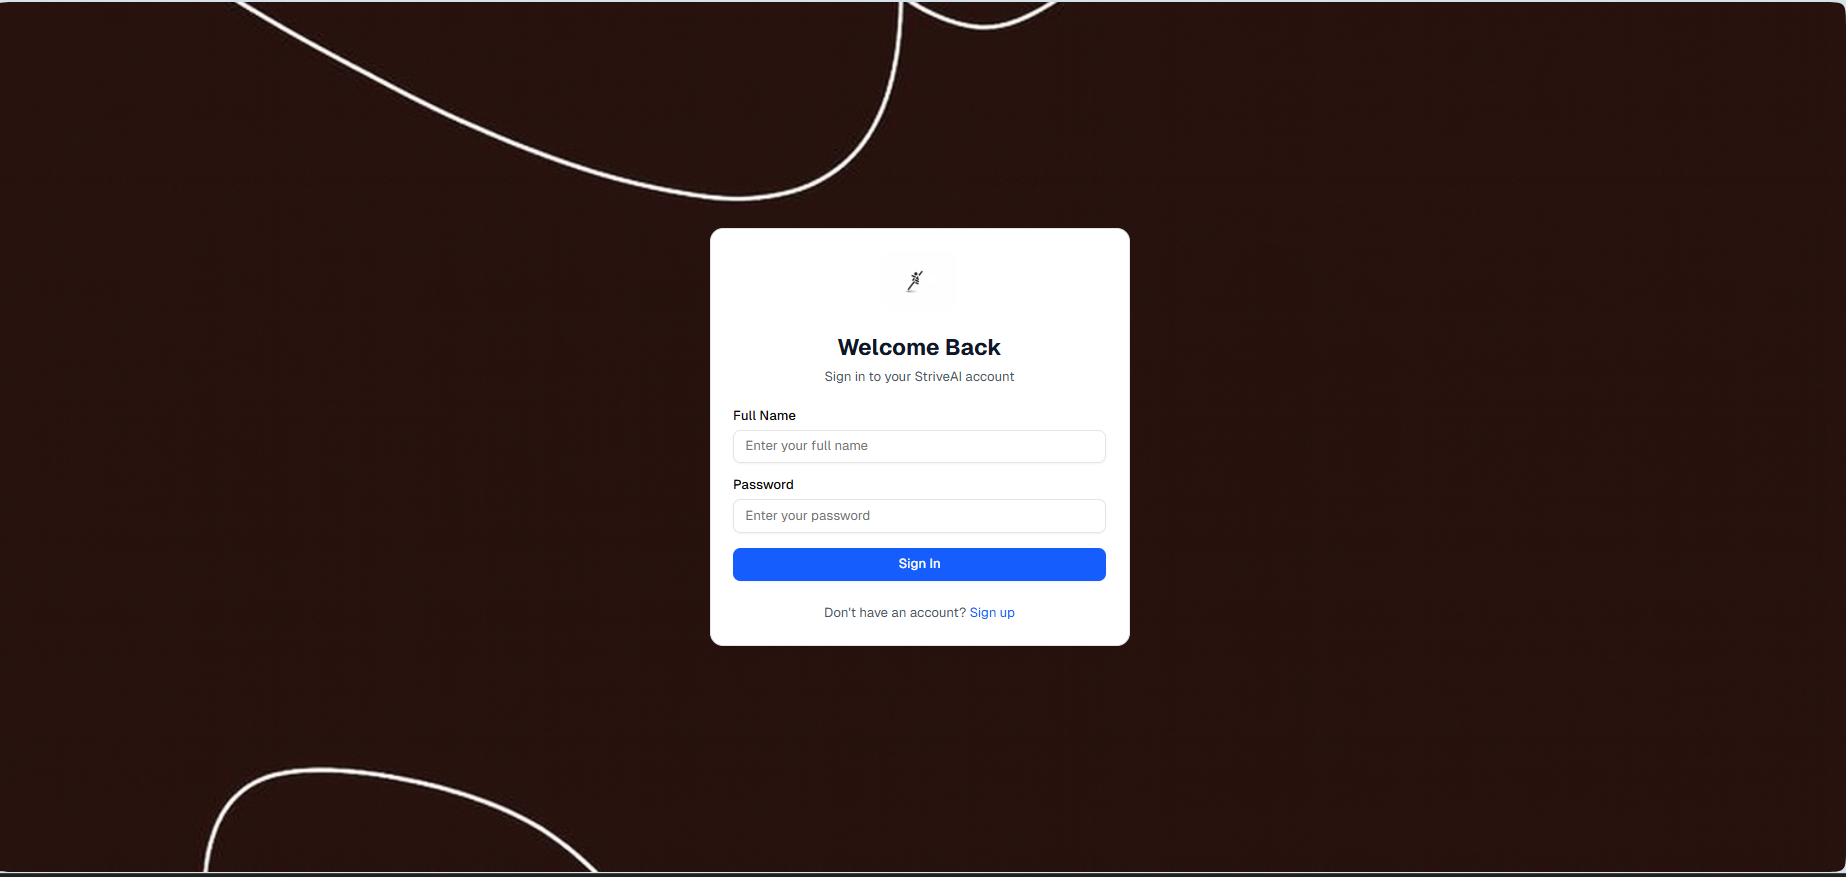
Task: Go to account registration via Sign up
Action: (992, 613)
